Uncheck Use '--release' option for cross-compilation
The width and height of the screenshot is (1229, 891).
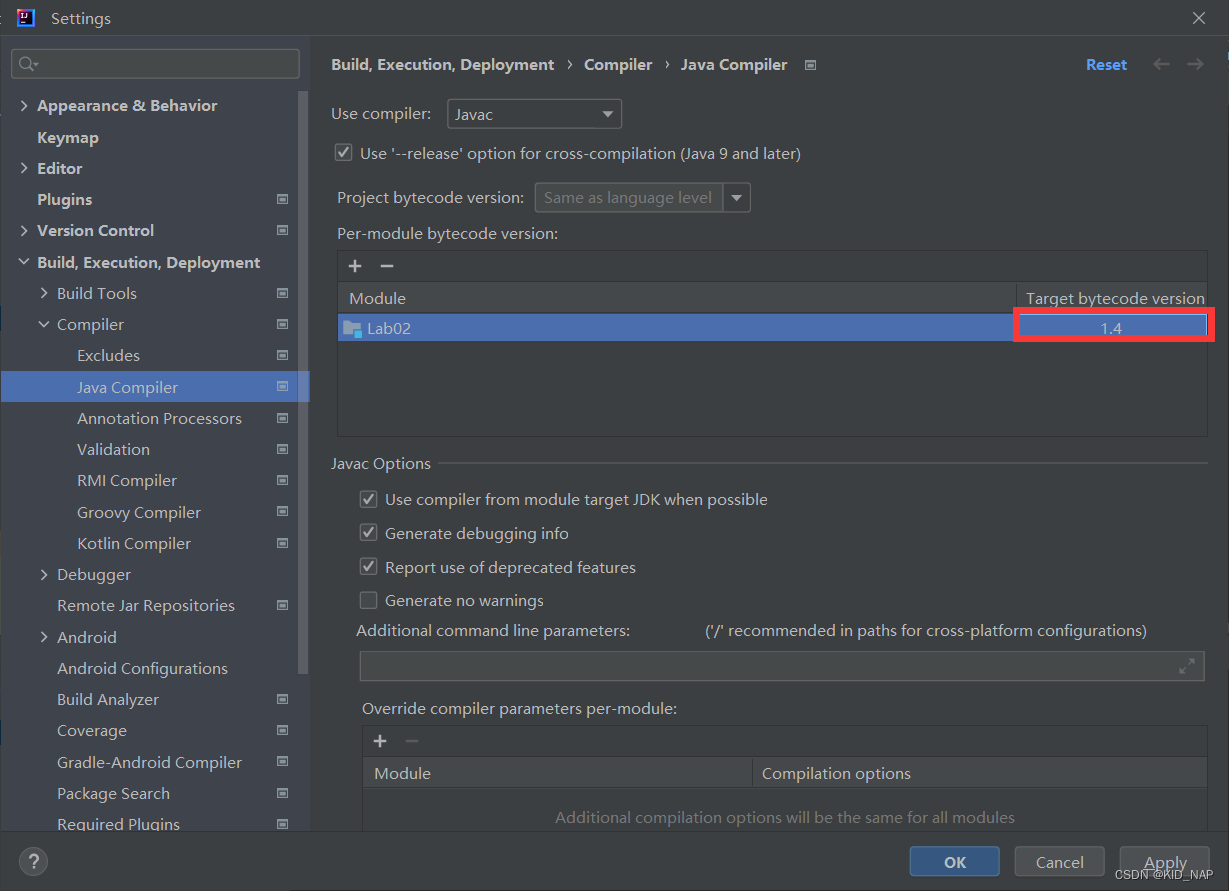point(343,152)
